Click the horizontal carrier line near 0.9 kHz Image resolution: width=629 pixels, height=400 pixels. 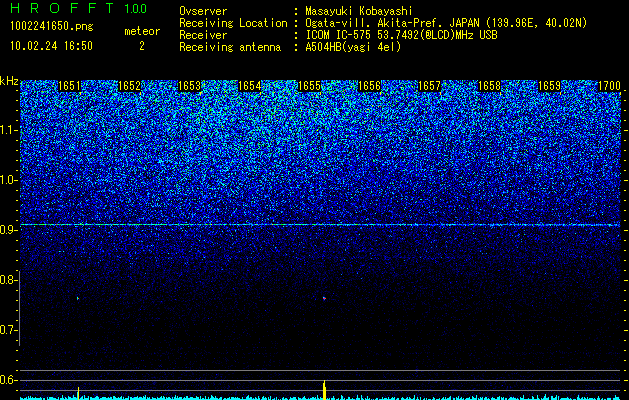click(320, 225)
